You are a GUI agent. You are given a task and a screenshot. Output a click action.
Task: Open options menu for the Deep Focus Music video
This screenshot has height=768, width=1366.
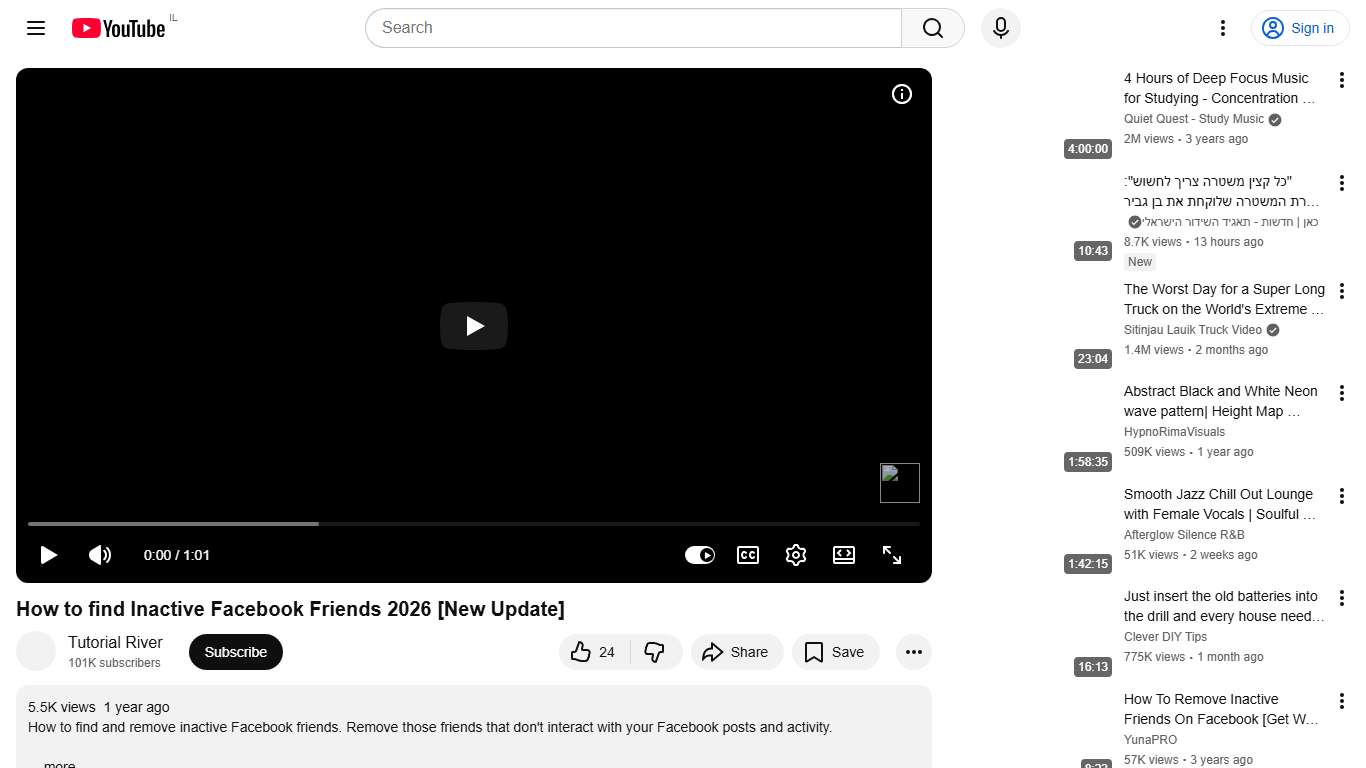pos(1342,79)
